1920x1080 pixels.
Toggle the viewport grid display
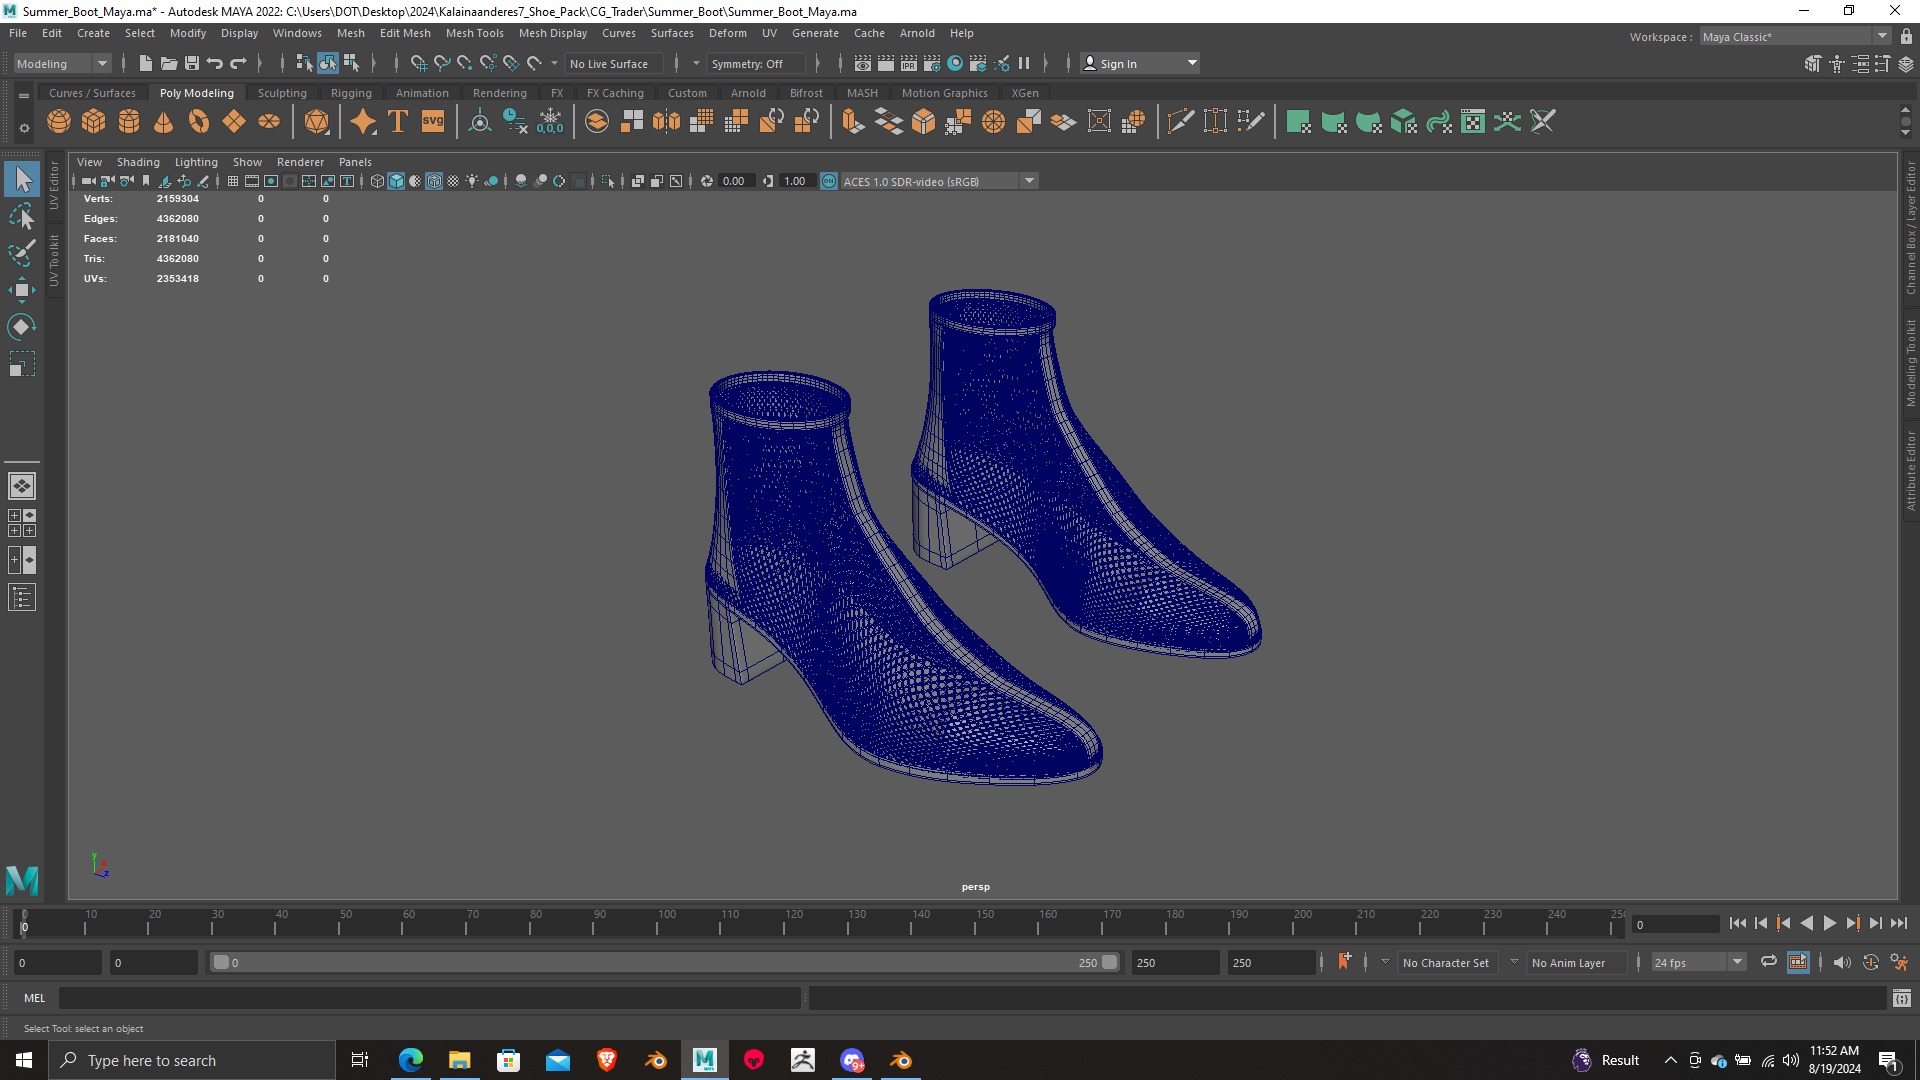(233, 181)
